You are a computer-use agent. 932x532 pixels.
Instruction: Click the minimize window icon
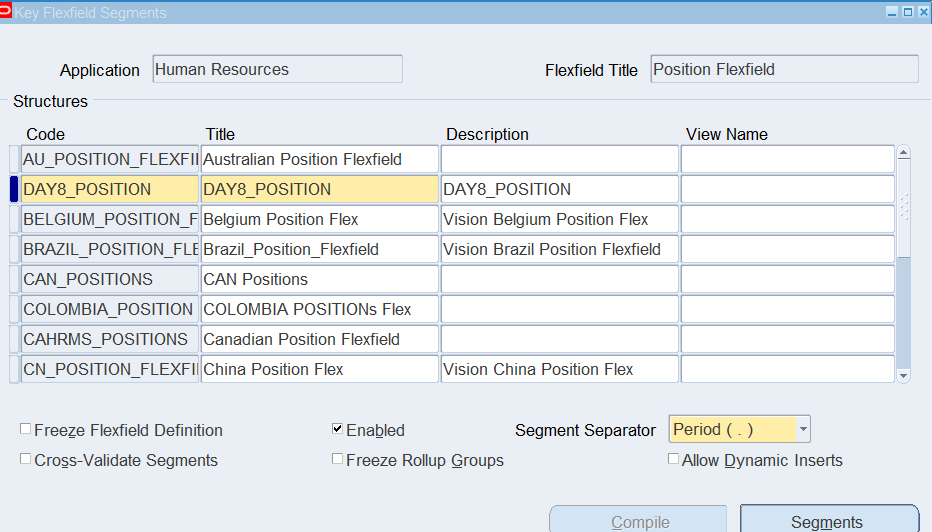(x=892, y=12)
